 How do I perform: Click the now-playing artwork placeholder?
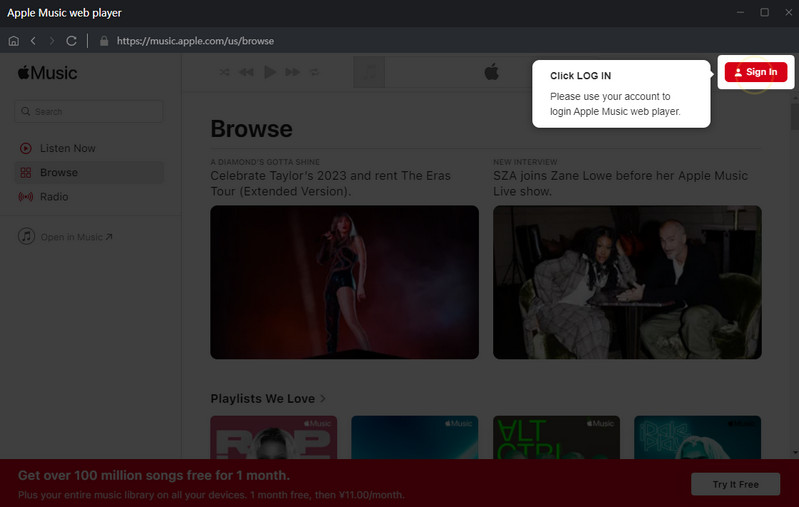pos(369,72)
